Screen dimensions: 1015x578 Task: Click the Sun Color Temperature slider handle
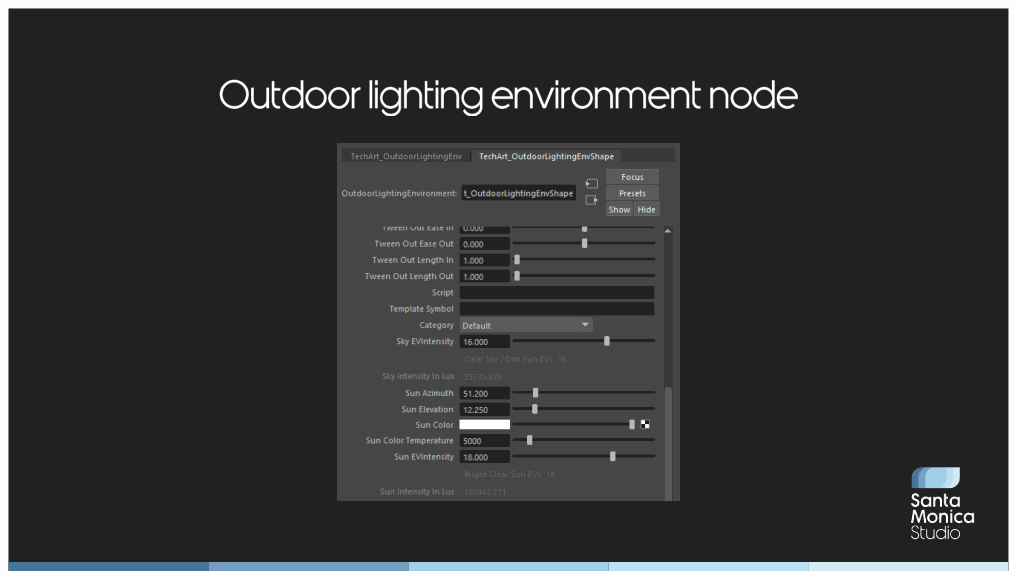coord(530,440)
